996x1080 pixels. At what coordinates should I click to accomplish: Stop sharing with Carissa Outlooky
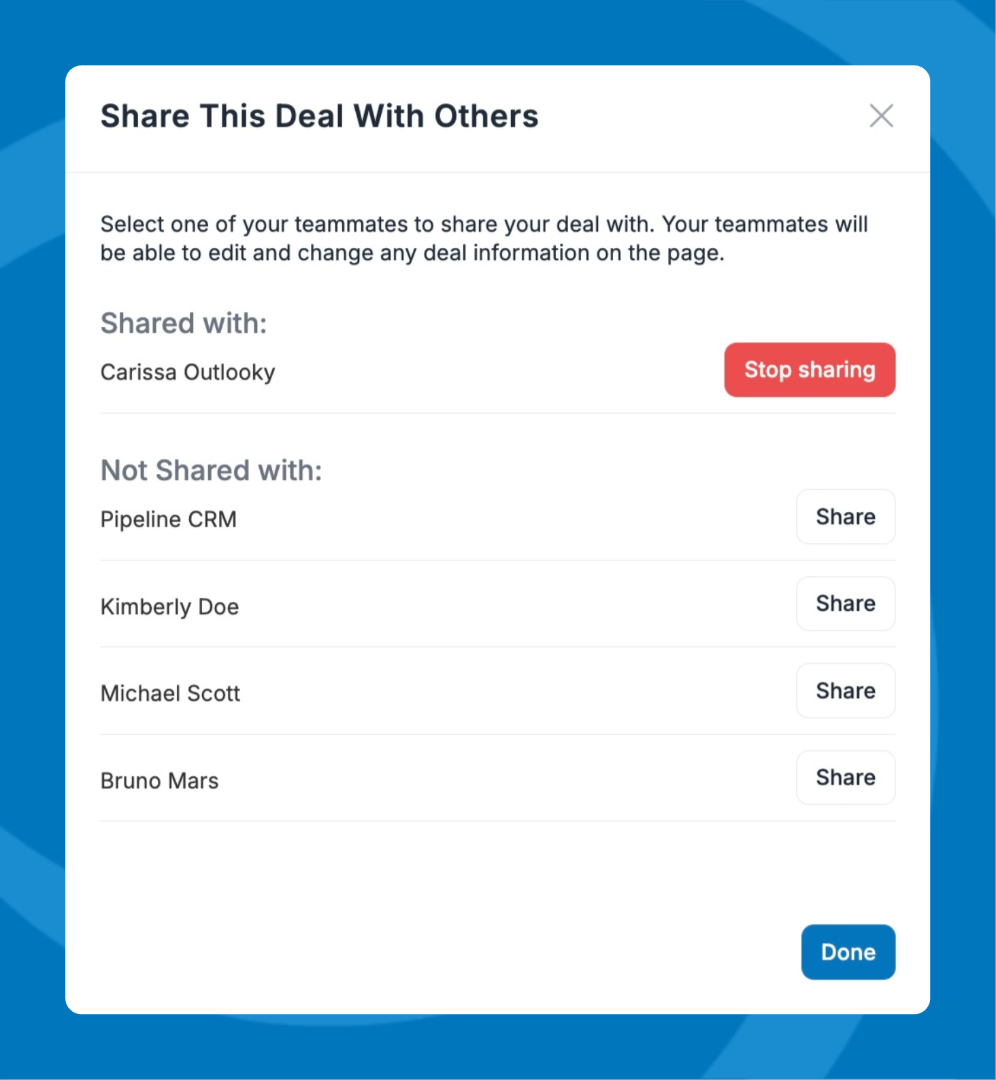click(809, 370)
